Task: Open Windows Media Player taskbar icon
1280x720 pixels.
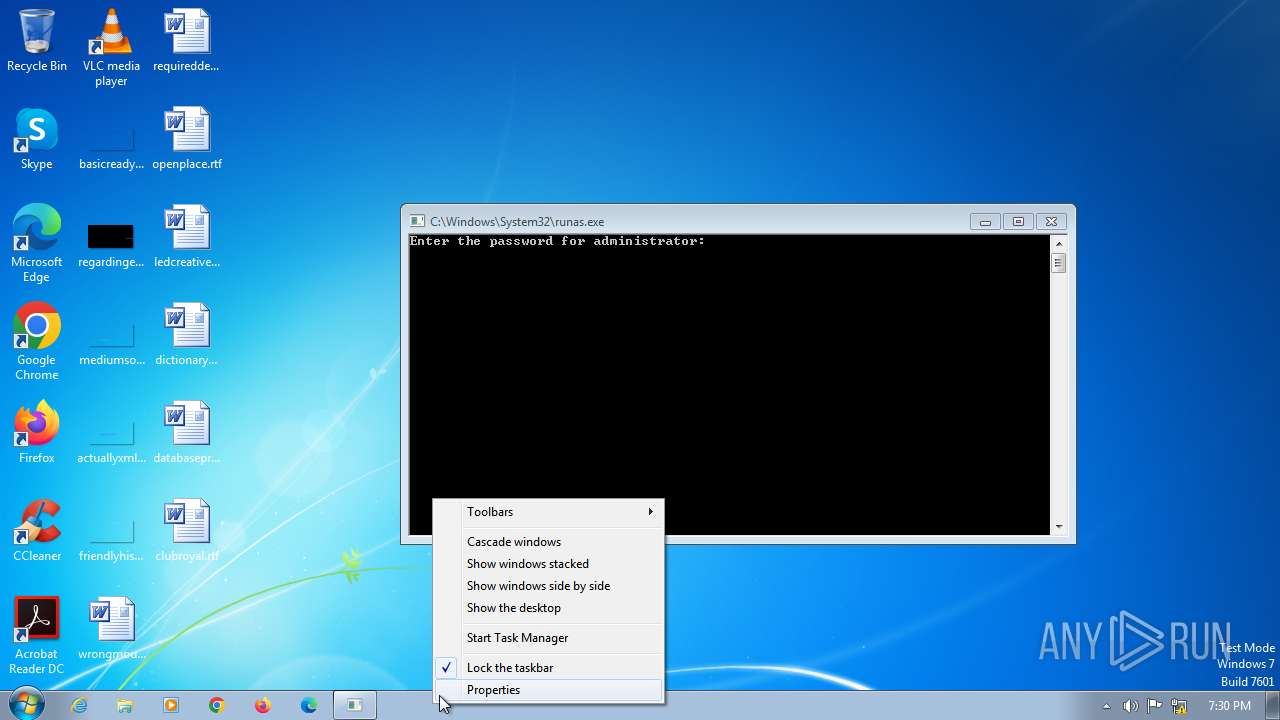Action: (171, 705)
